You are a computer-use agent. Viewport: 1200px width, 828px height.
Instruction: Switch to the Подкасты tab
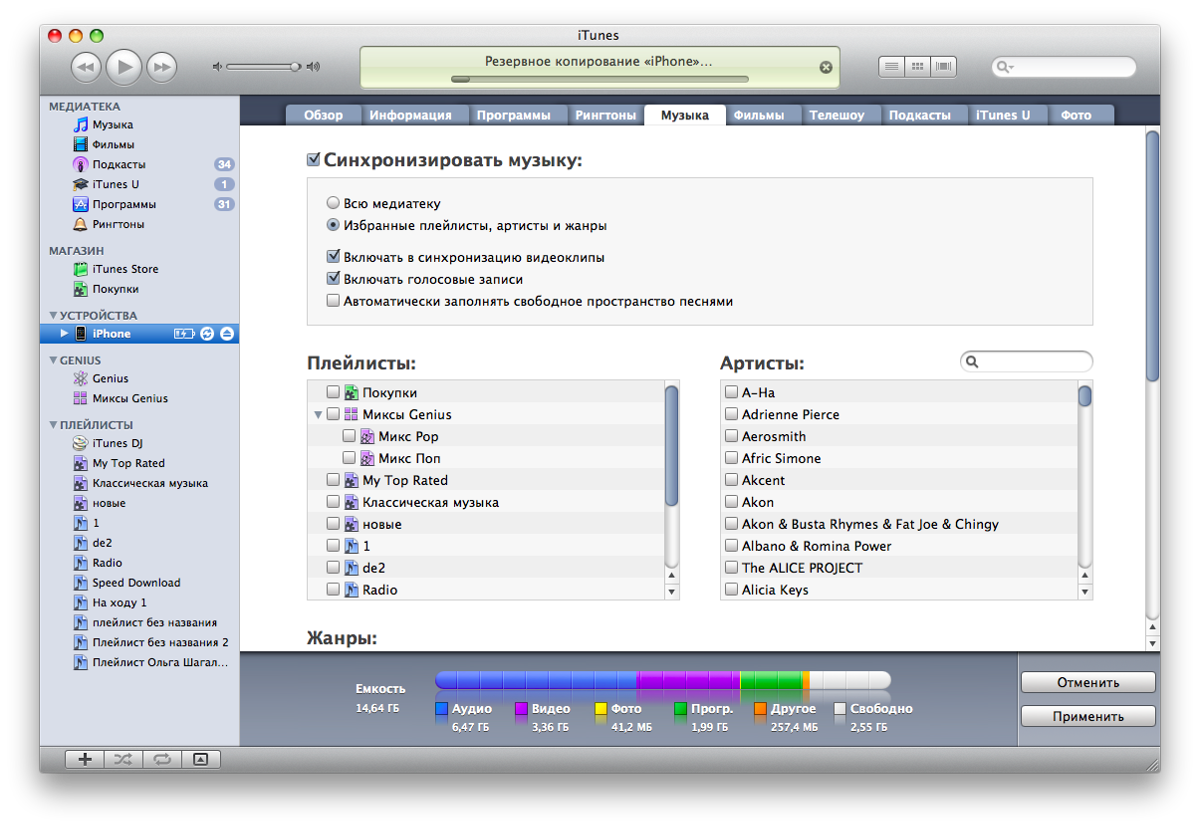pyautogui.click(x=920, y=115)
